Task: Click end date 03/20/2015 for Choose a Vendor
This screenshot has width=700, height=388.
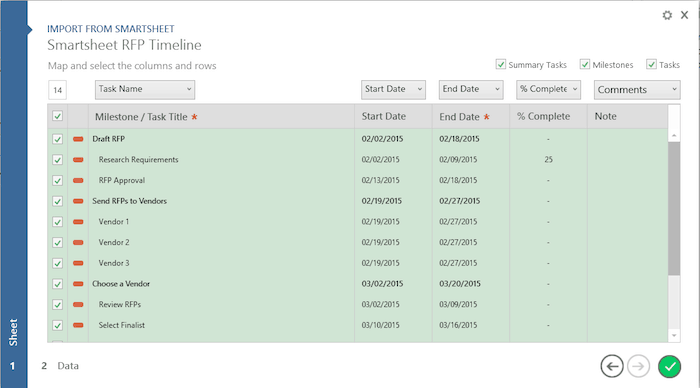Action: [x=460, y=284]
